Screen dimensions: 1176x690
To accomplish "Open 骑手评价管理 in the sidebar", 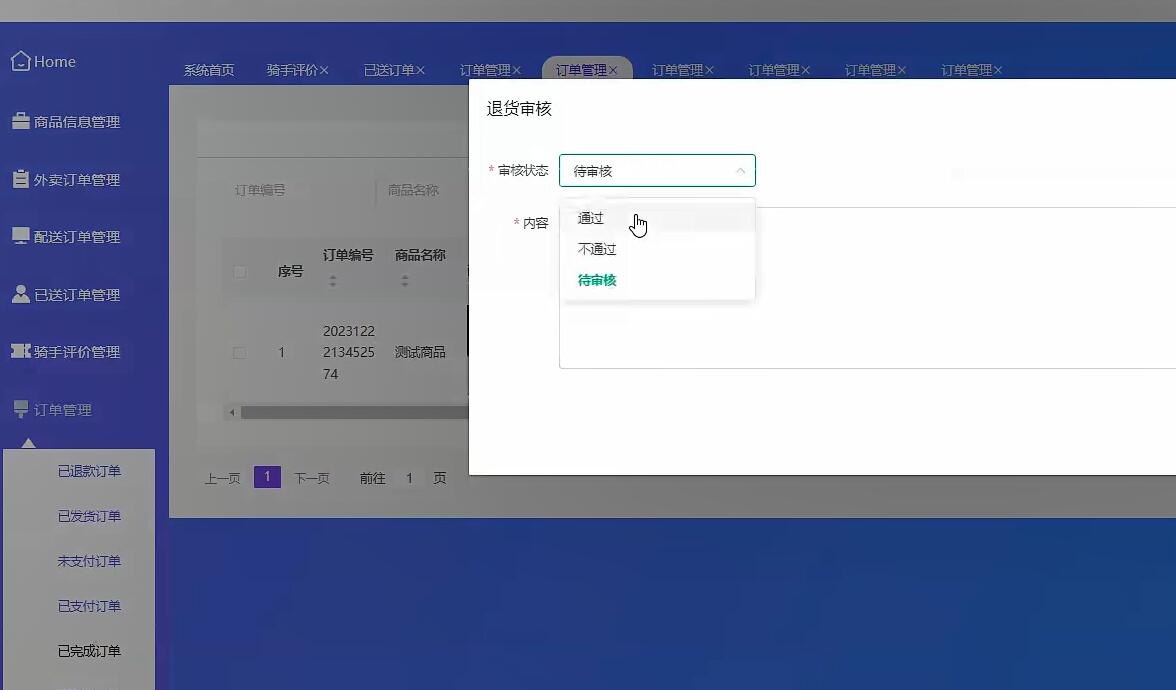I will point(76,352).
